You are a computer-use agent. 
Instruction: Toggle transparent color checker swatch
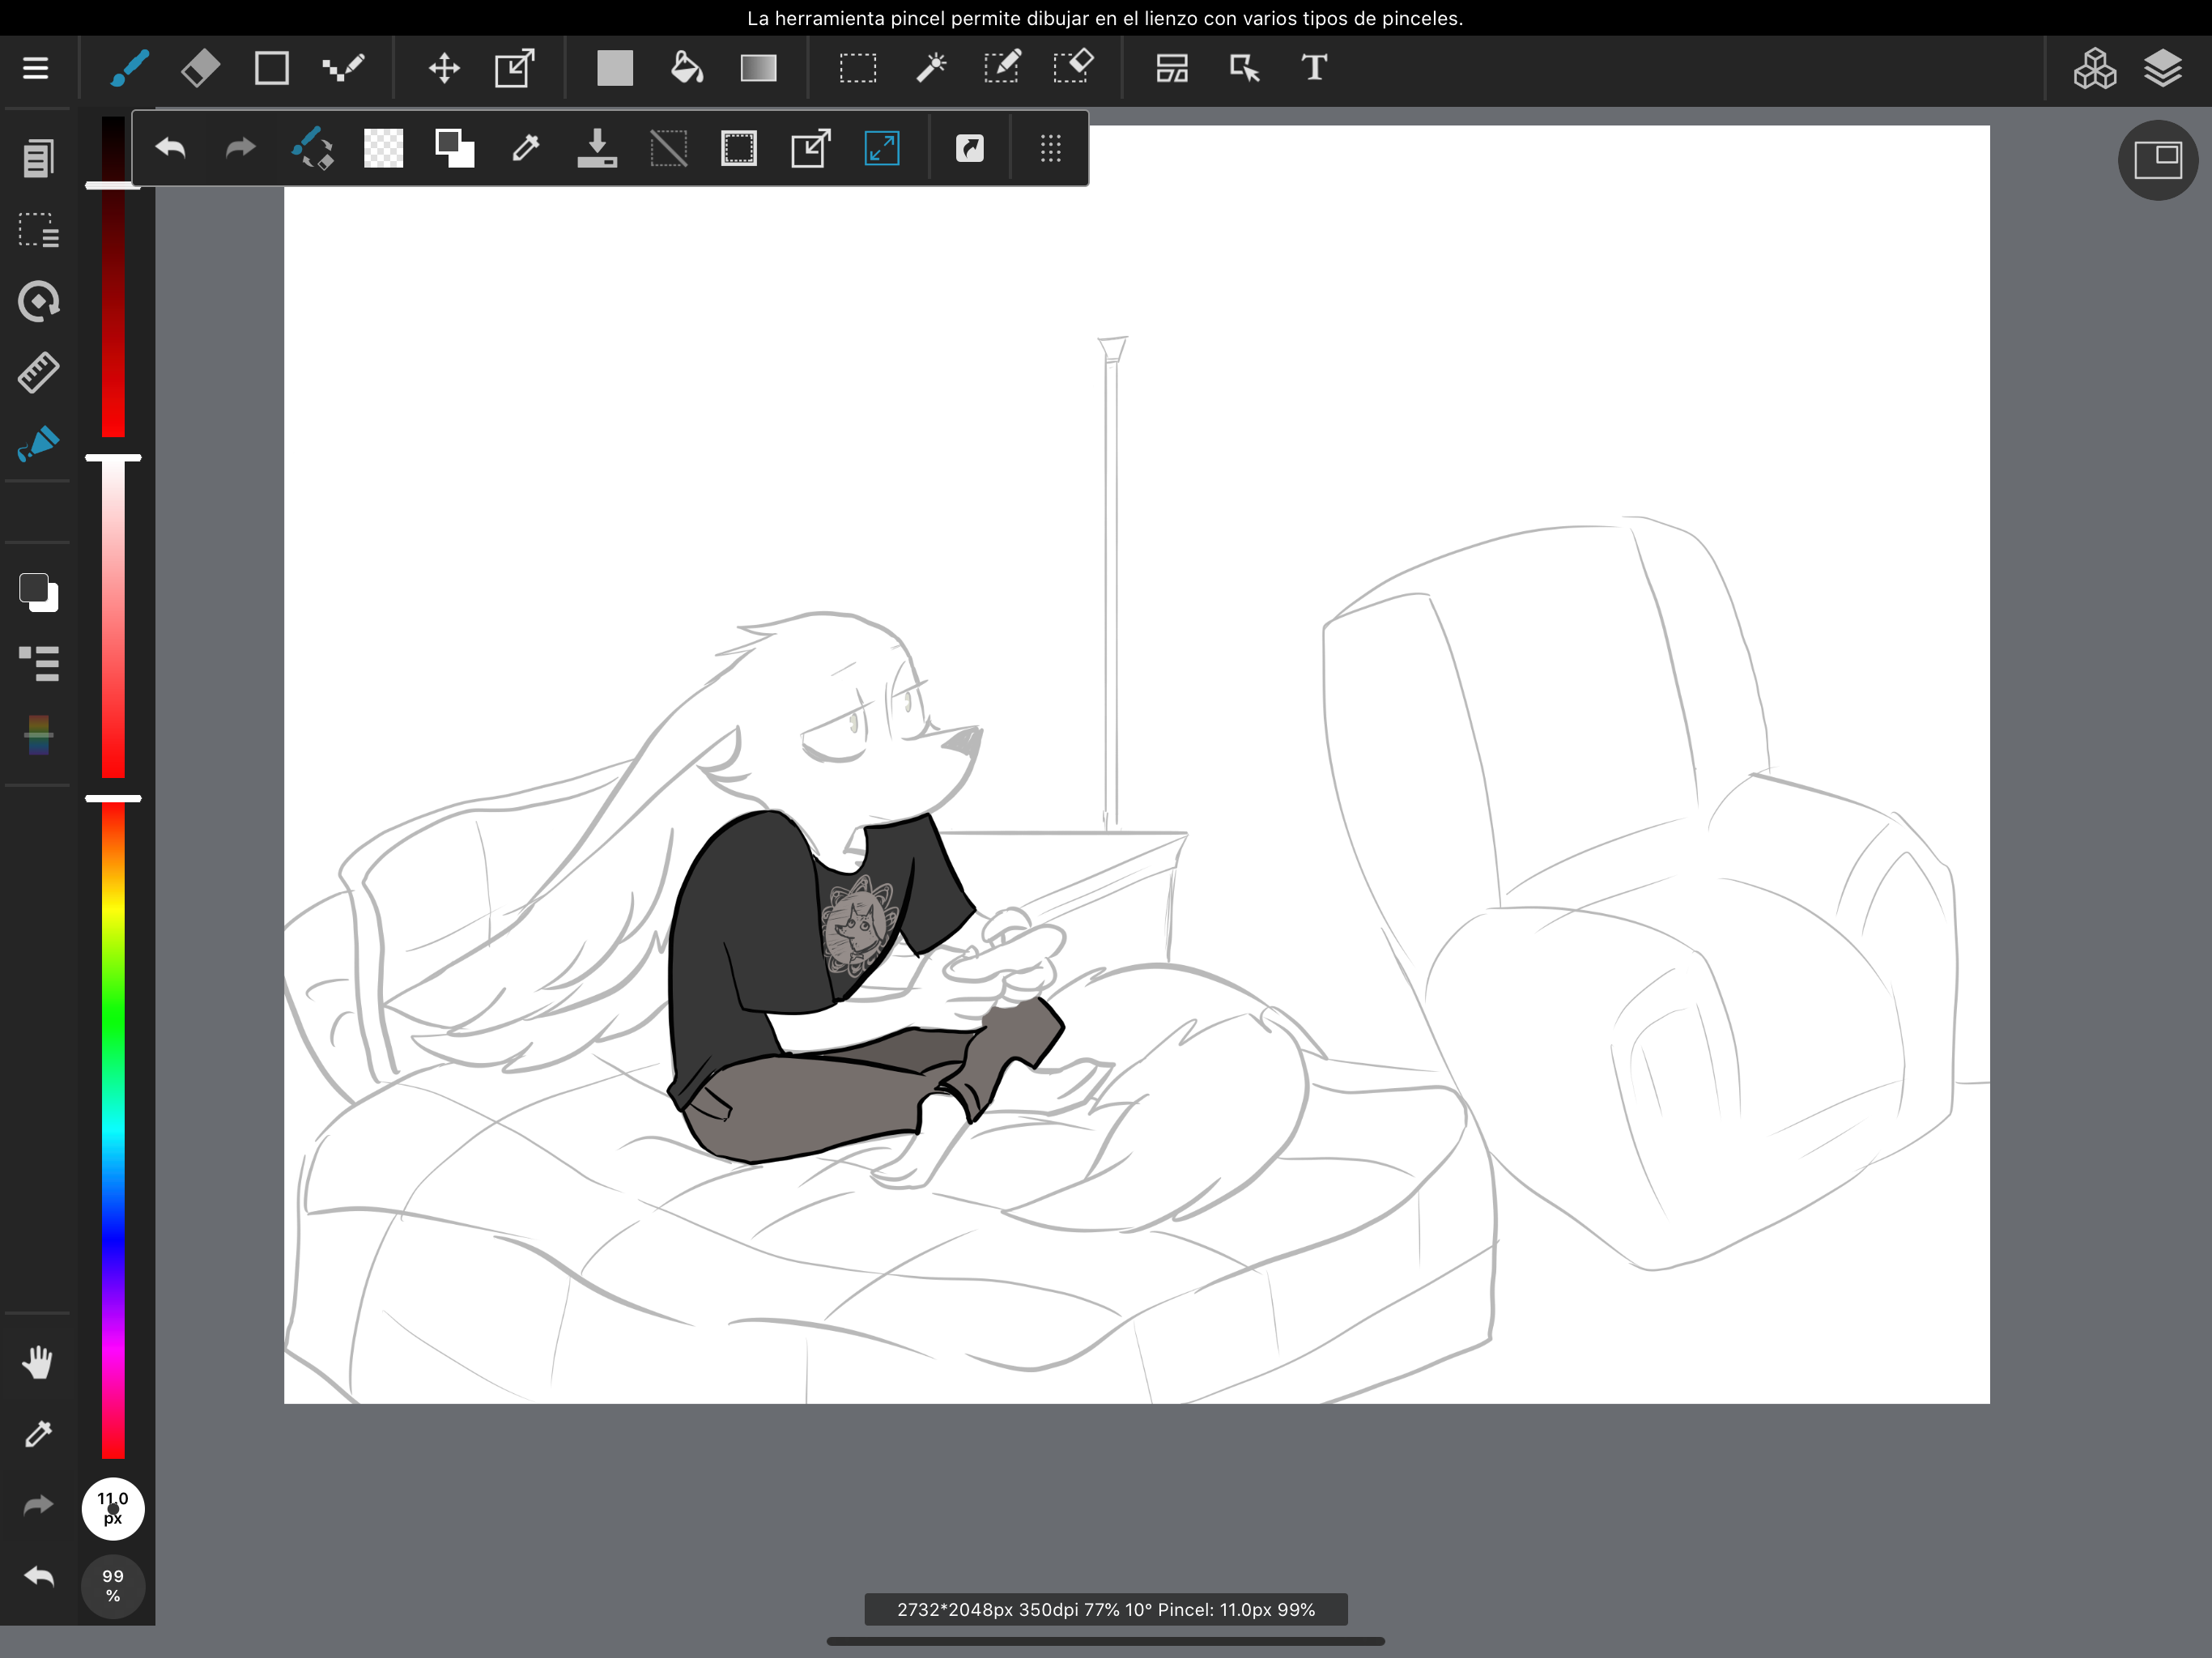click(x=383, y=149)
